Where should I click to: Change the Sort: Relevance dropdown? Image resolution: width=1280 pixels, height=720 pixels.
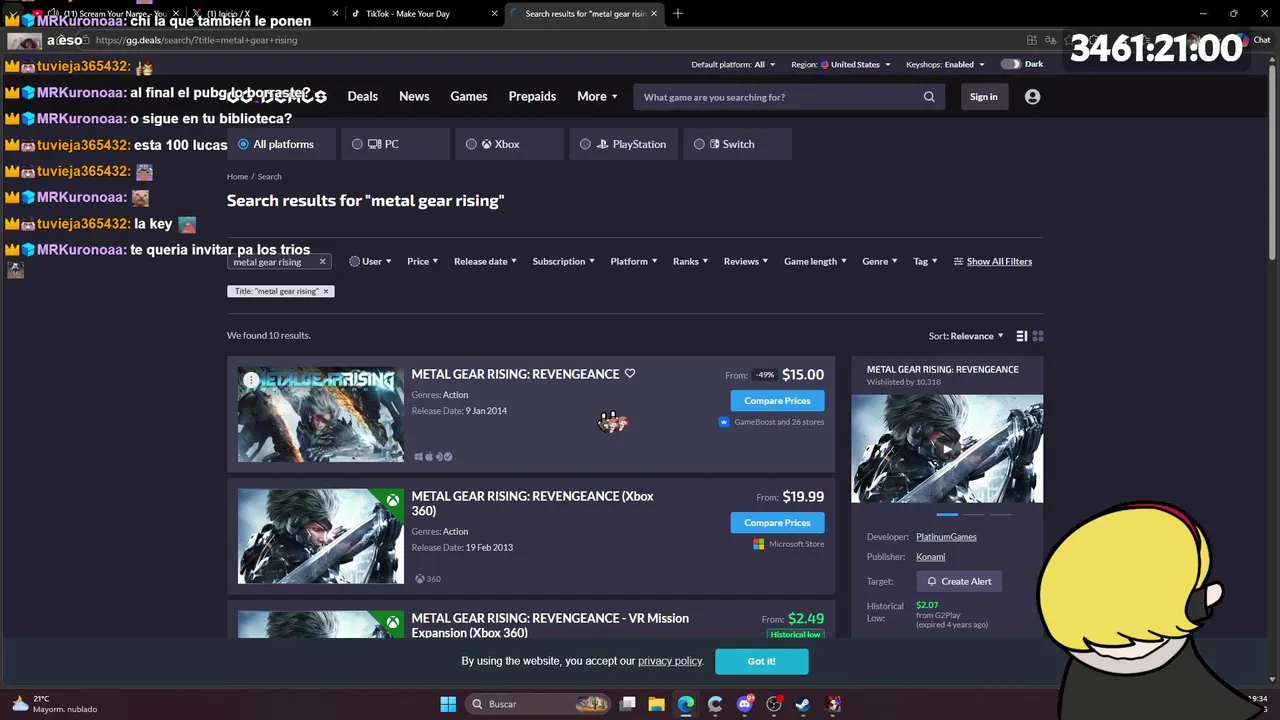click(x=966, y=336)
